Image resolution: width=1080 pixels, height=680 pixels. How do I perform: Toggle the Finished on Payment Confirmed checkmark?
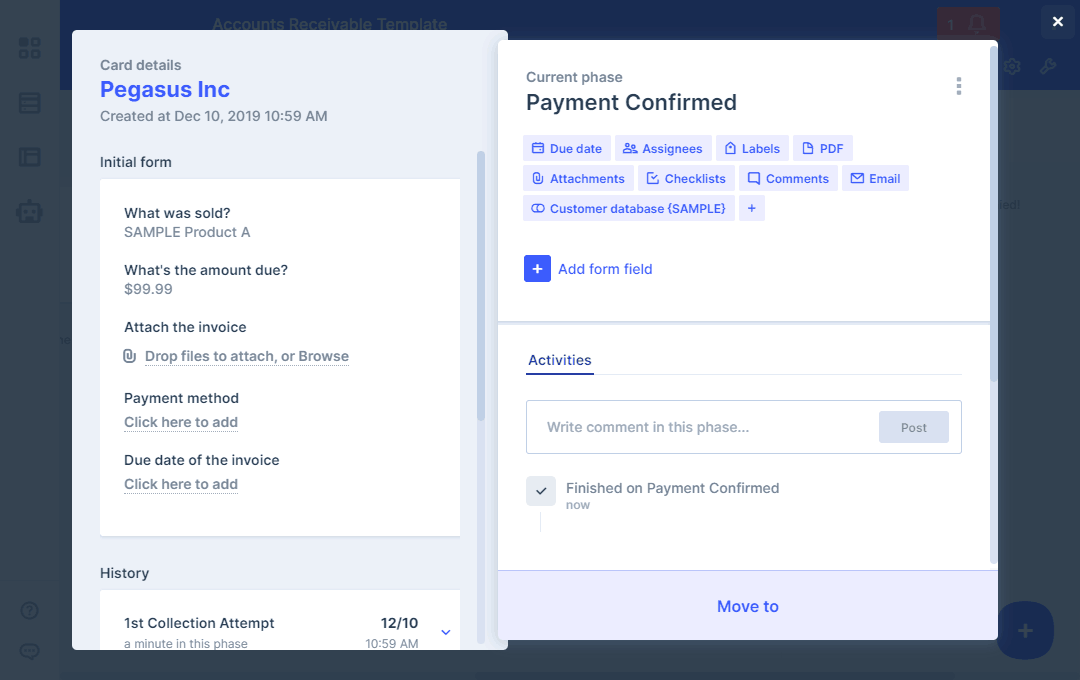point(541,491)
